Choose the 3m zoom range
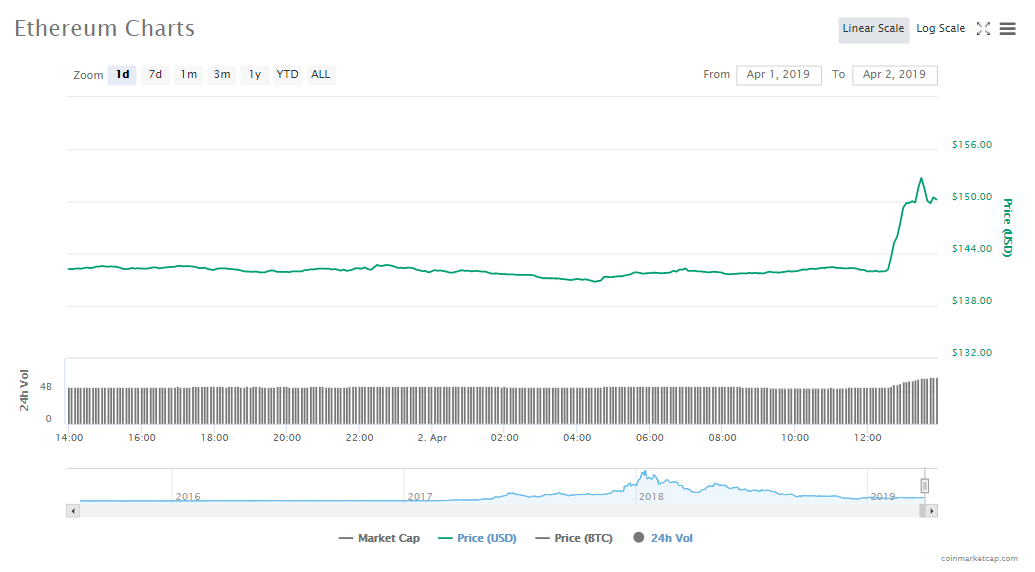 tap(222, 75)
